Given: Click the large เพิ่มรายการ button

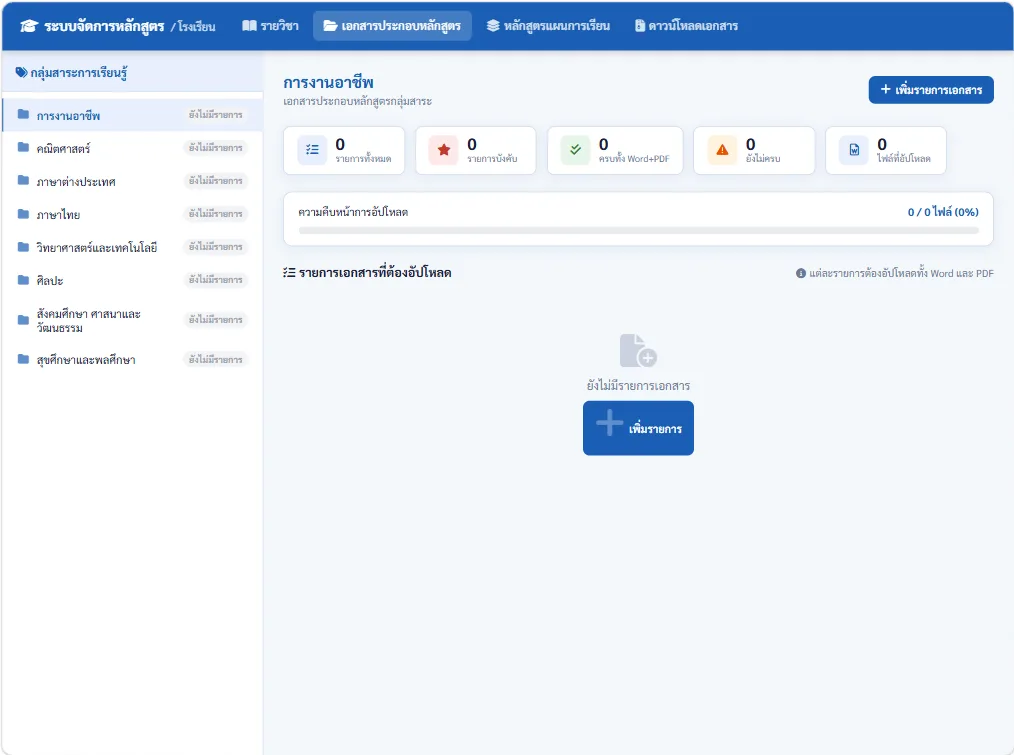Looking at the screenshot, I should [638, 428].
